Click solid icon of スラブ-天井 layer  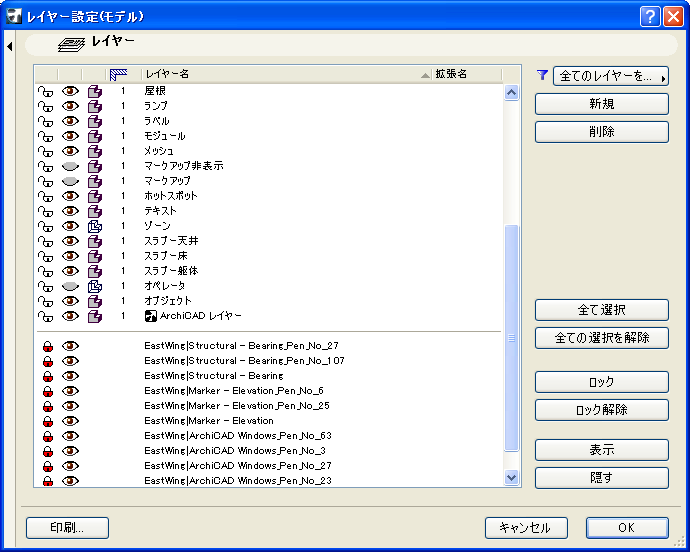point(95,241)
